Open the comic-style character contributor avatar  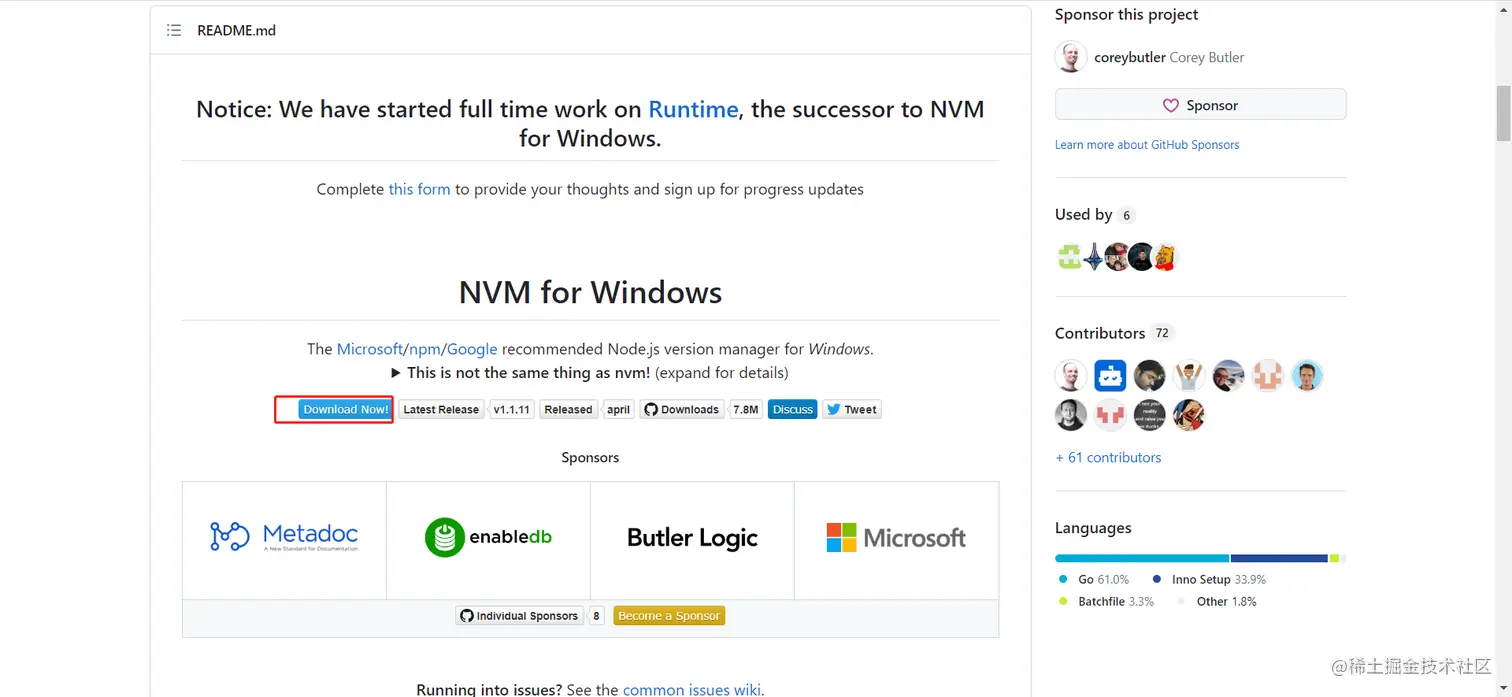pyautogui.click(x=1189, y=415)
